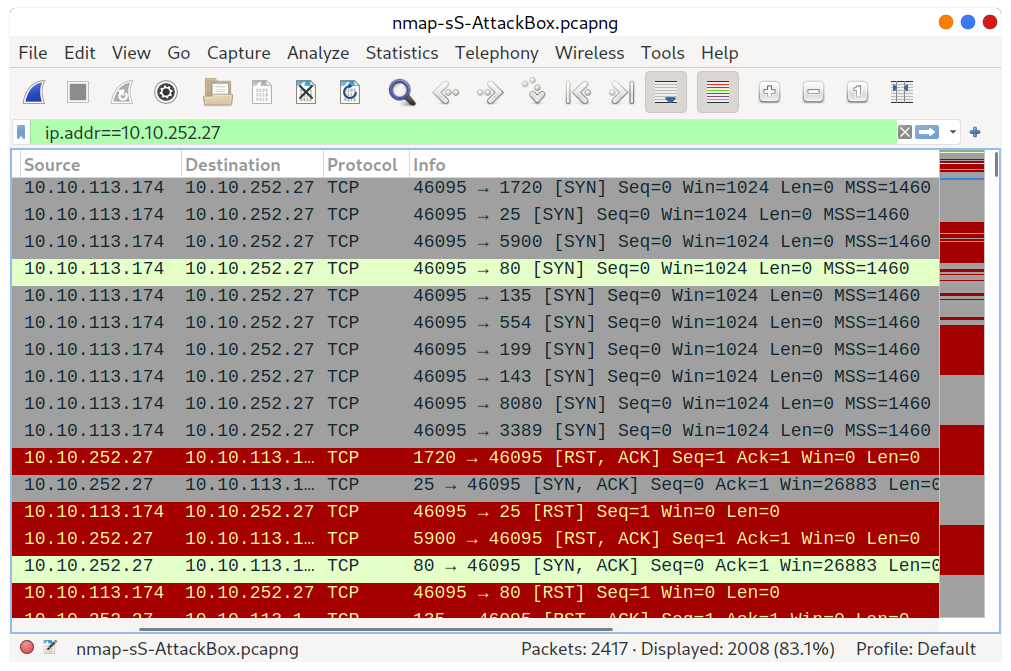This screenshot has height=671, width=1011.
Task: Click Profile: Default in status bar
Action: (916, 648)
